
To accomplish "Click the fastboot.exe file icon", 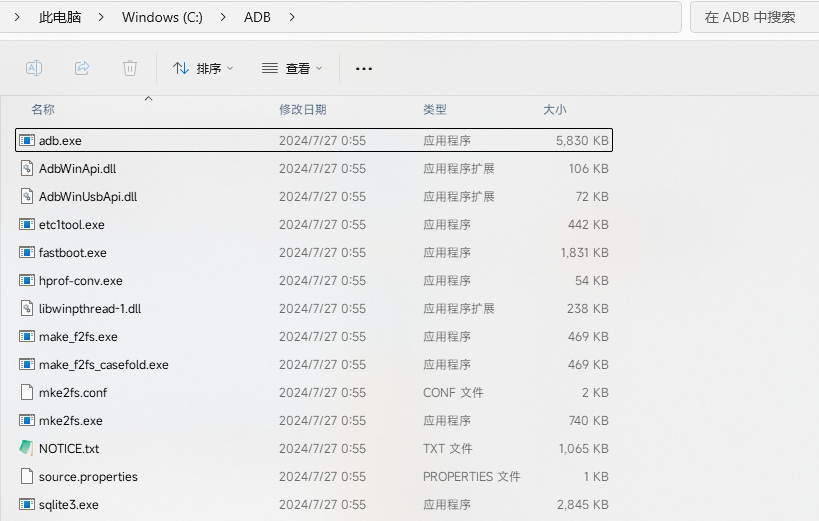I will pyautogui.click(x=27, y=252).
